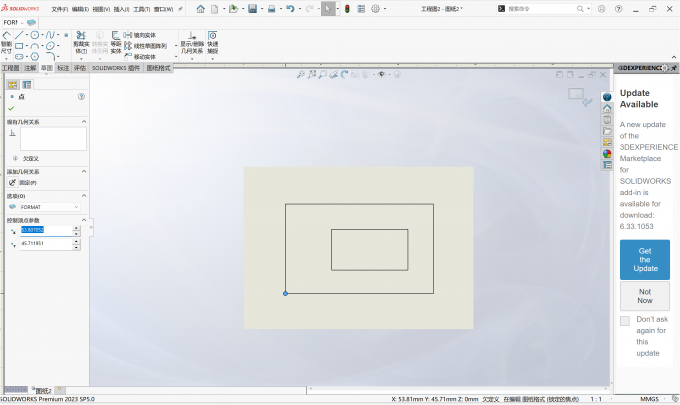
Task: Toggle the pin on 3DEXPERIENCE panel
Action: tap(674, 68)
